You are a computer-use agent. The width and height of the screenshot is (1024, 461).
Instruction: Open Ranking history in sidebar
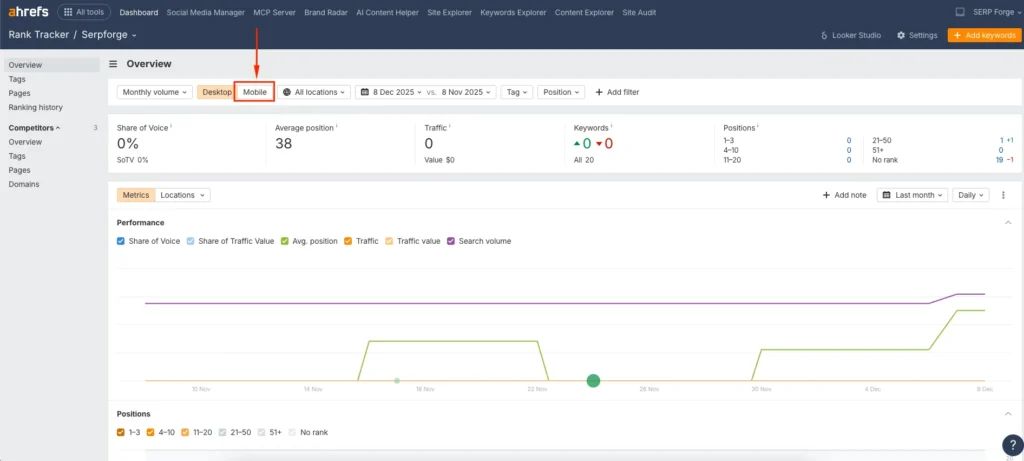coord(35,107)
